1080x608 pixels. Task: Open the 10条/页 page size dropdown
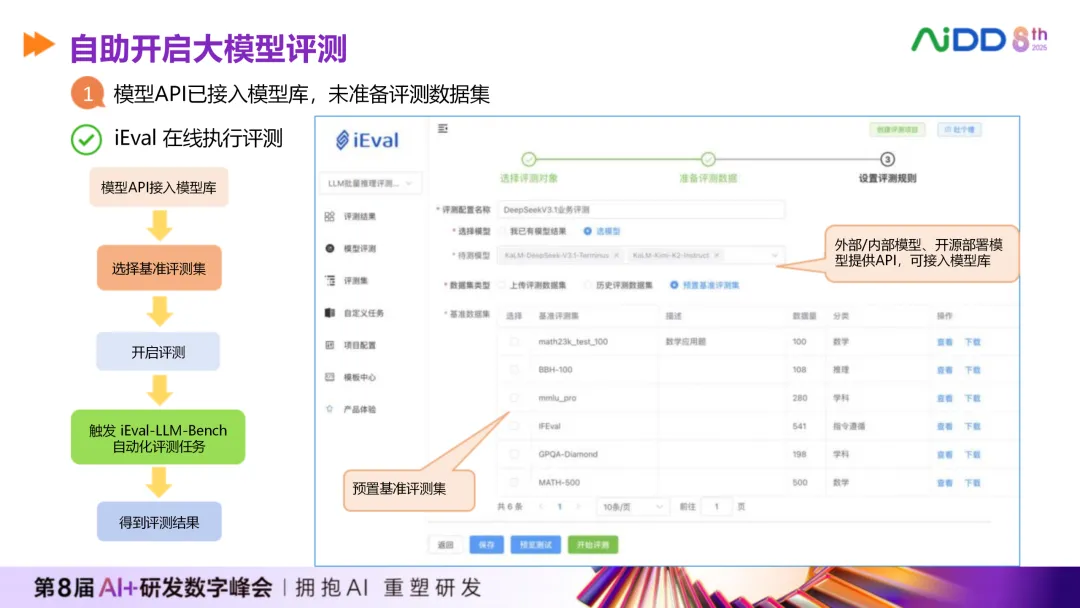pos(632,507)
